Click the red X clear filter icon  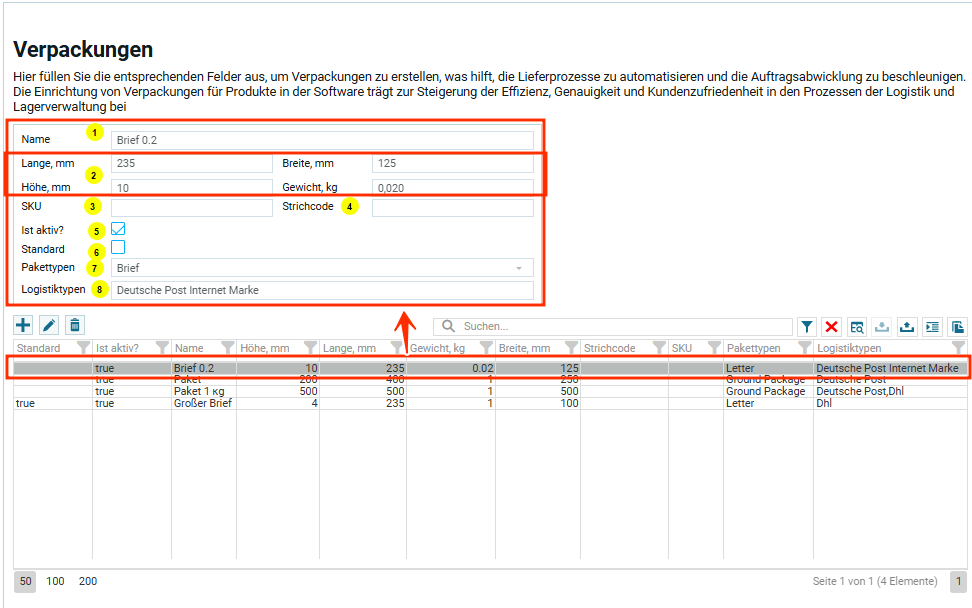832,327
